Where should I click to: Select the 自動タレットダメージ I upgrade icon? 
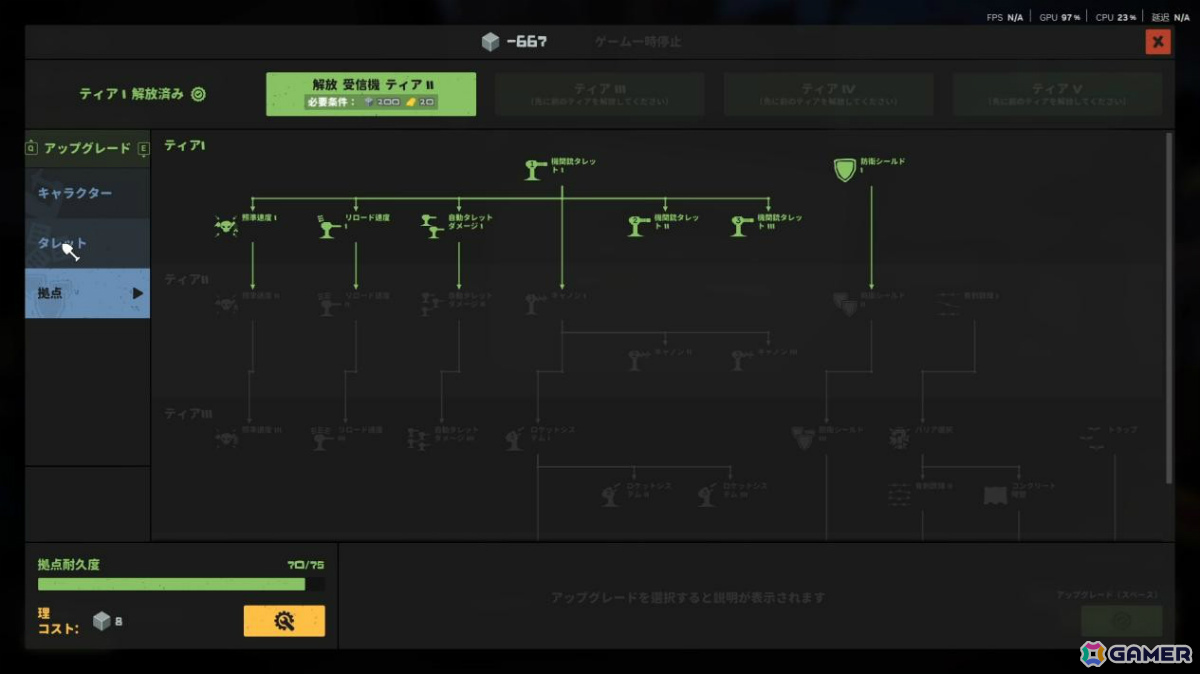coord(432,227)
